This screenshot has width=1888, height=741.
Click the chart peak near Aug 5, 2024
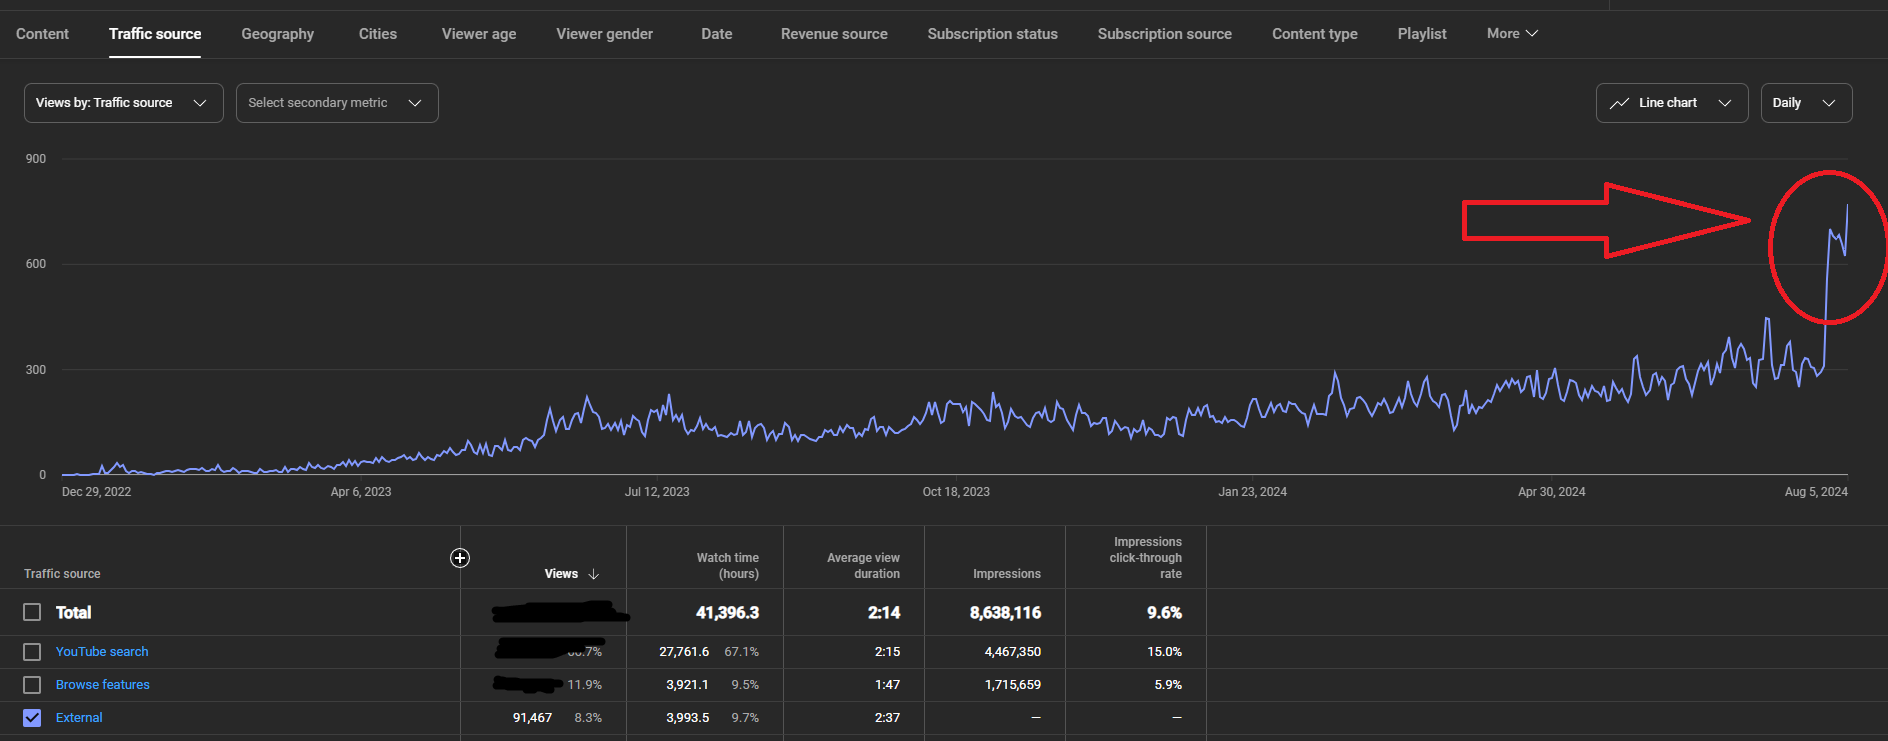1846,207
